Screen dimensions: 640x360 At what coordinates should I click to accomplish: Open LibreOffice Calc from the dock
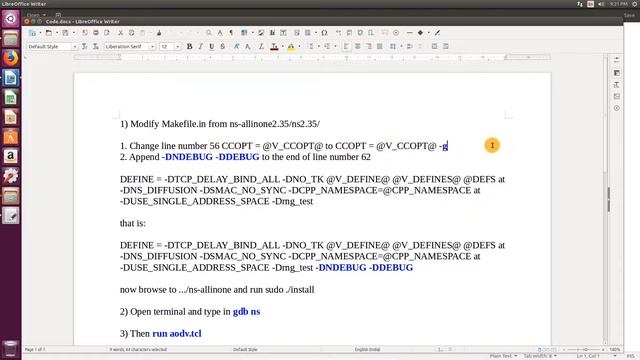tap(11, 98)
